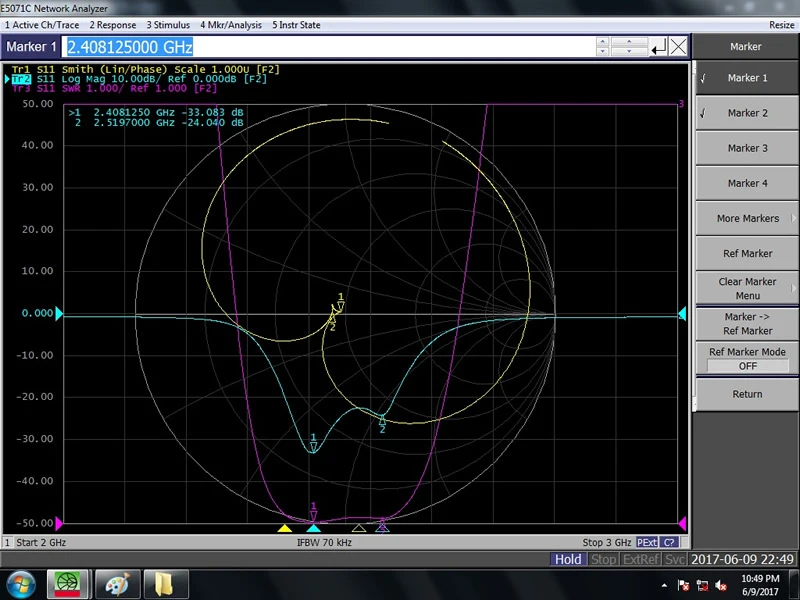Viewport: 800px width, 600px height.
Task: Click the Return softkey
Action: (x=746, y=394)
